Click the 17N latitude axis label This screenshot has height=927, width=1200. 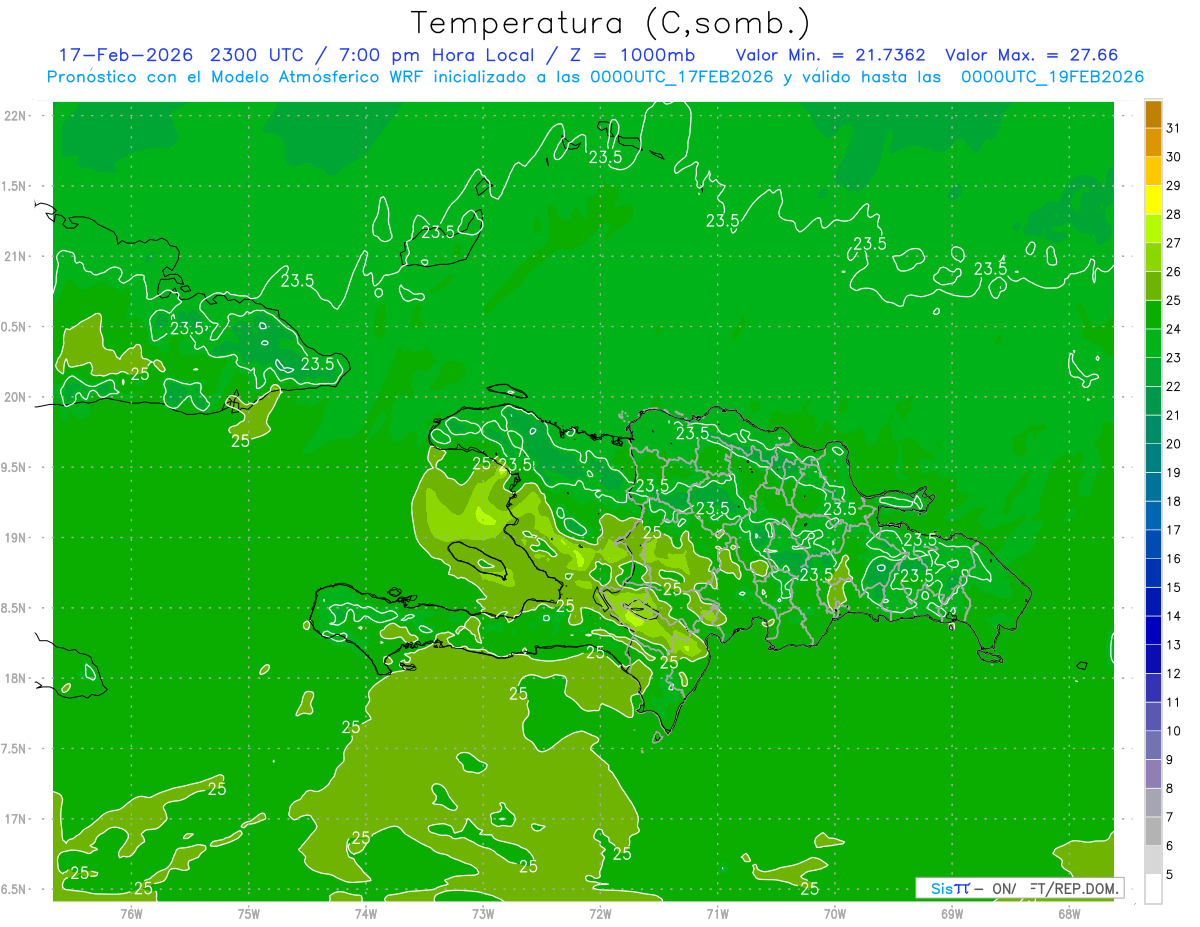[x=16, y=819]
